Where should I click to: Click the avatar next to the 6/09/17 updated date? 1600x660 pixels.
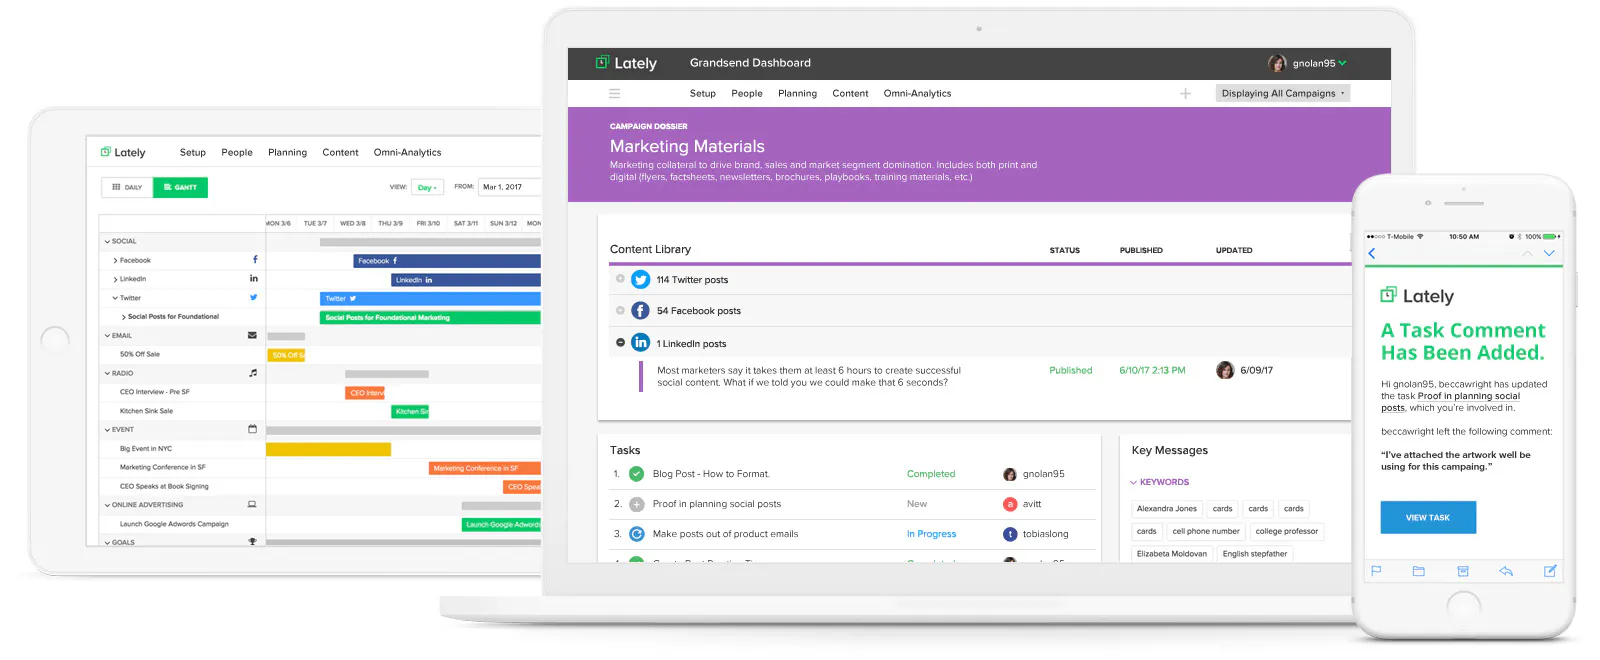click(1225, 370)
